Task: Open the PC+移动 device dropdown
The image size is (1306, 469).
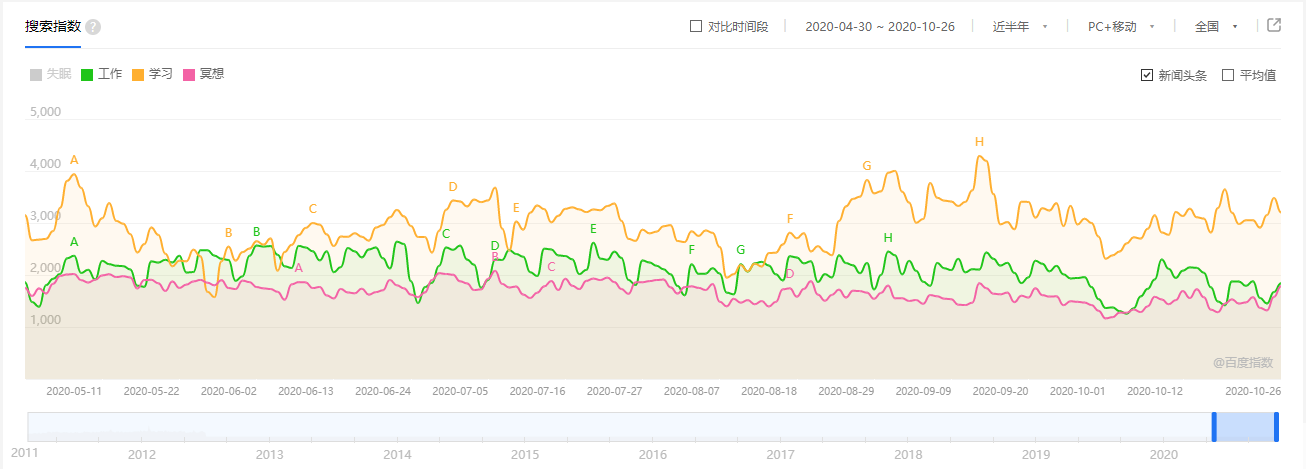Action: (1121, 27)
